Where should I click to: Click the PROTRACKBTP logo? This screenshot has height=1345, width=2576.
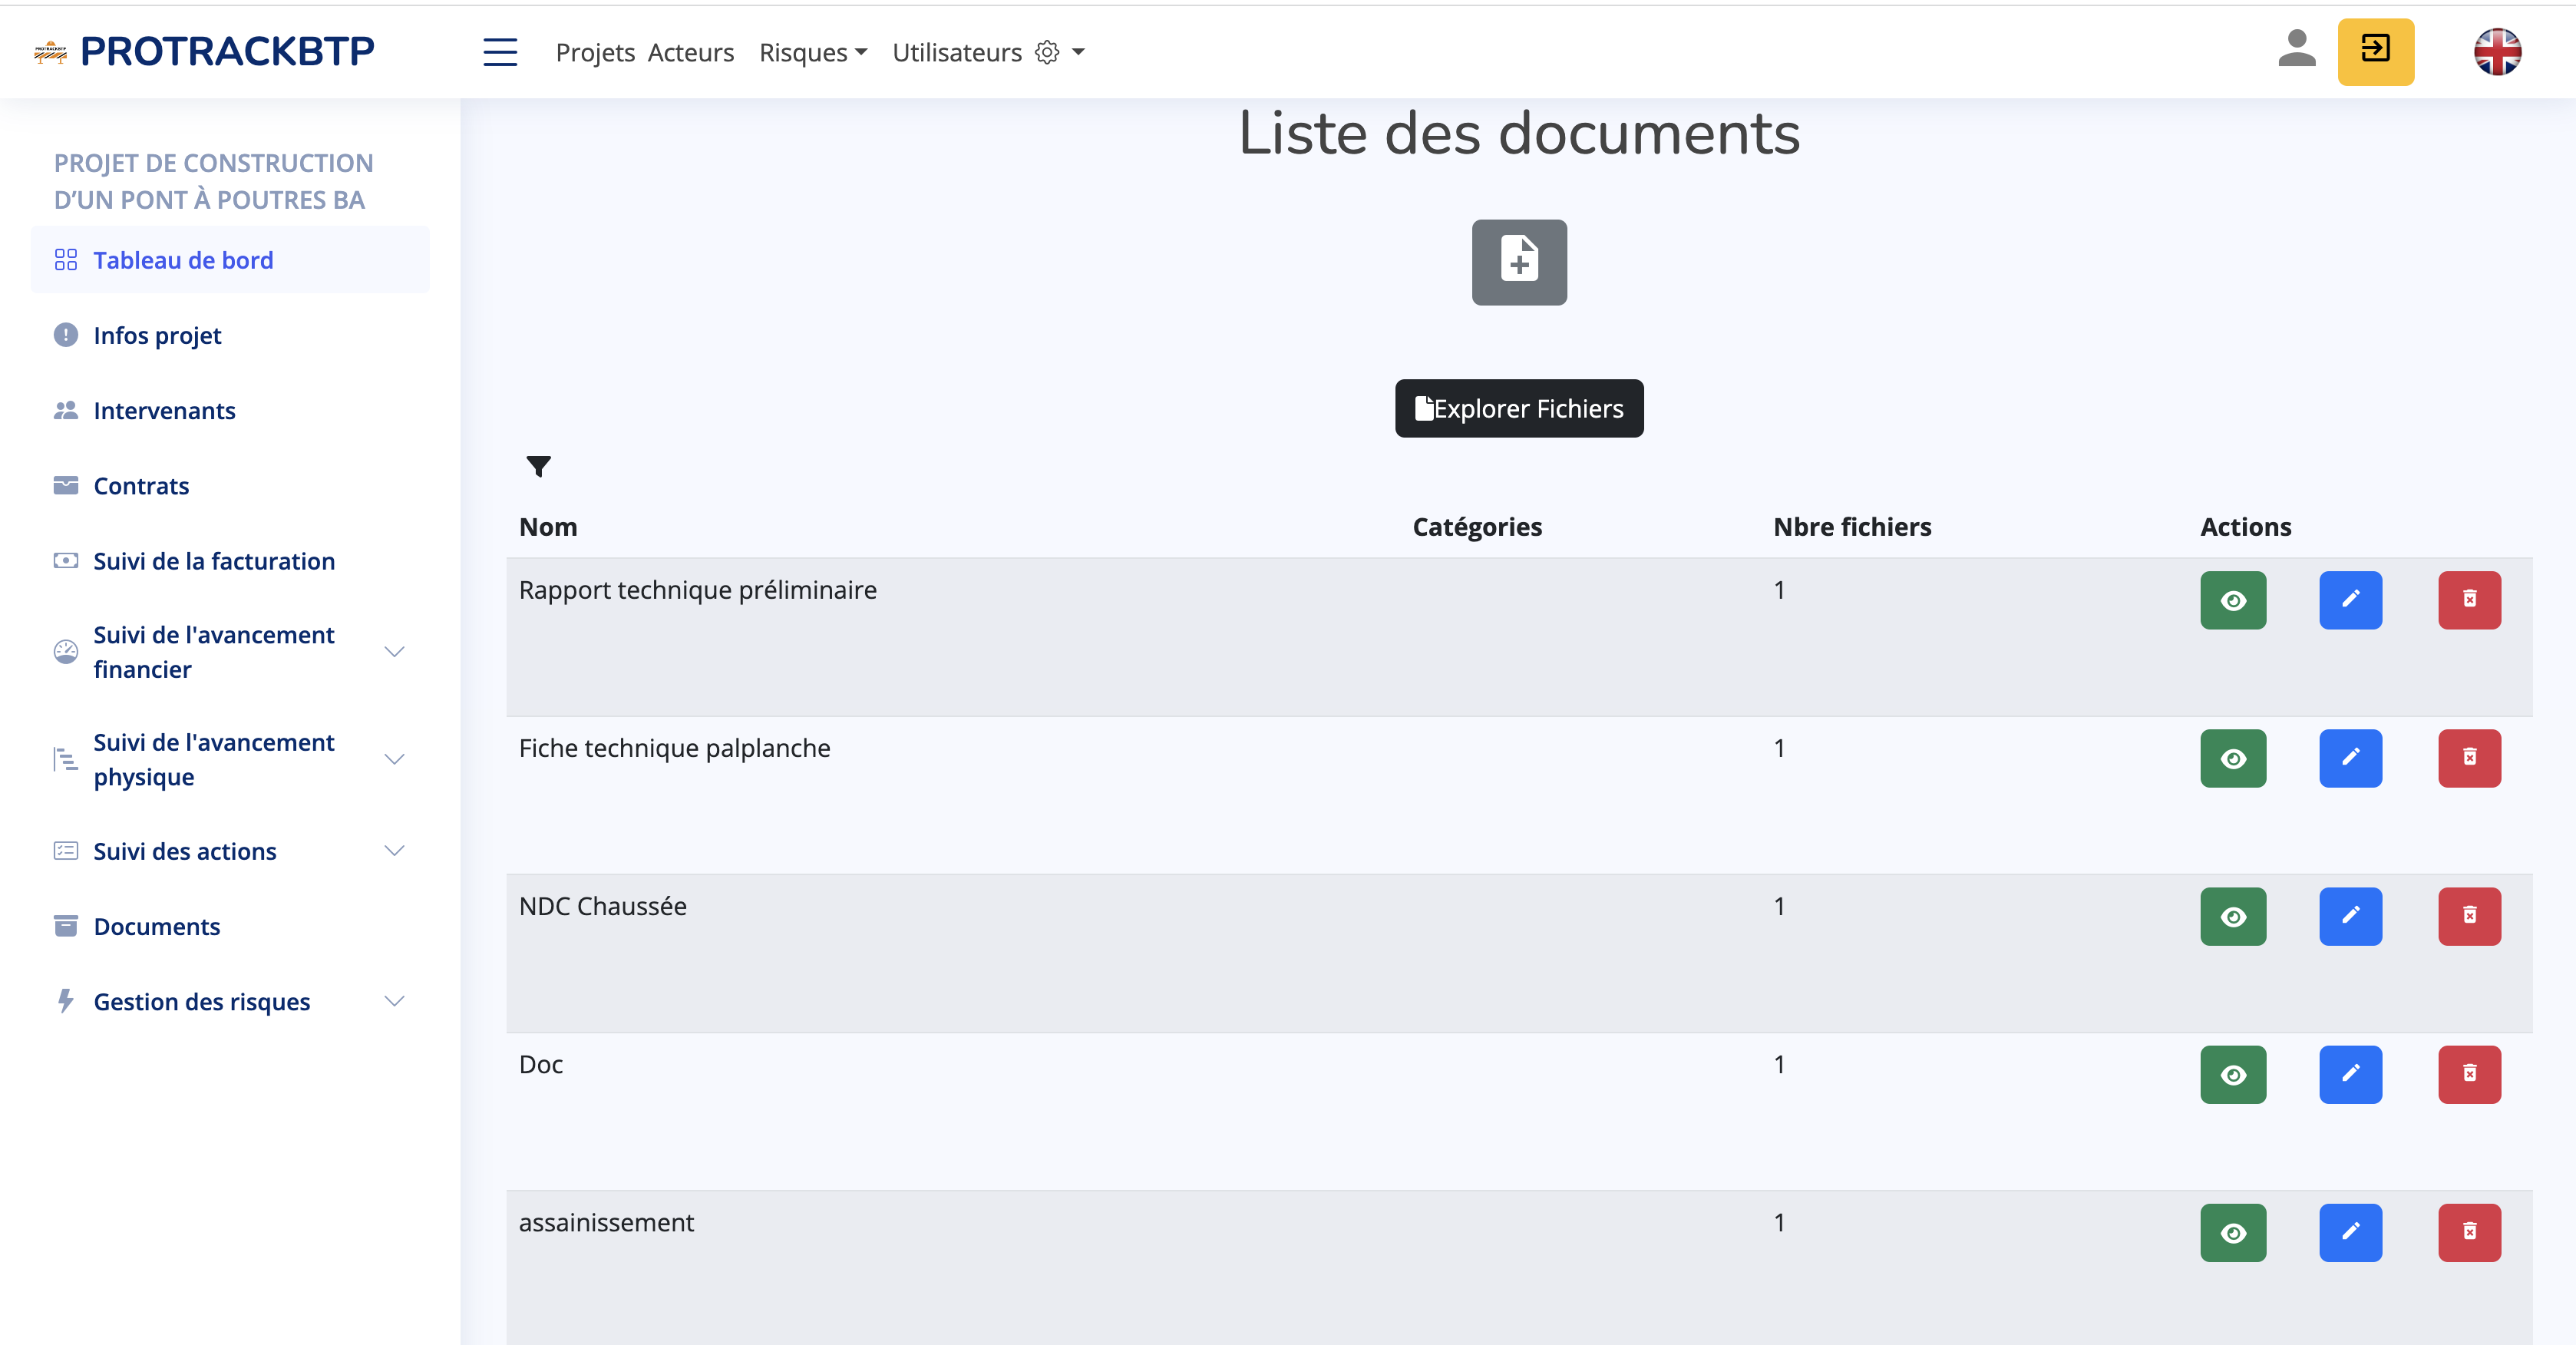click(205, 51)
